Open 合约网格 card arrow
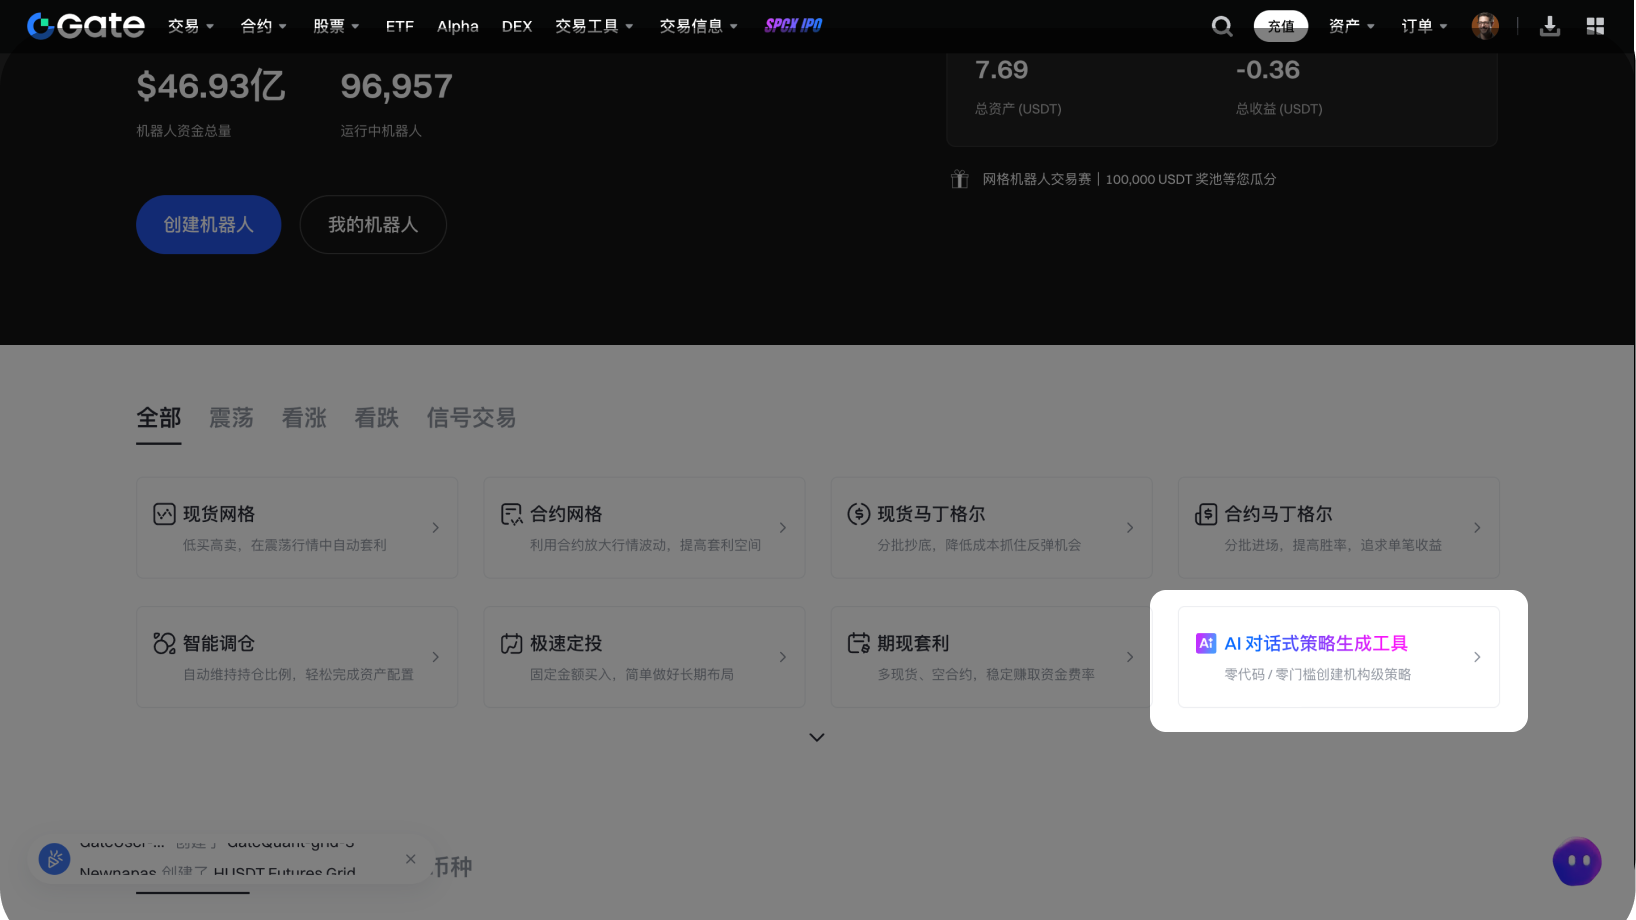The width and height of the screenshot is (1636, 920). (x=782, y=527)
